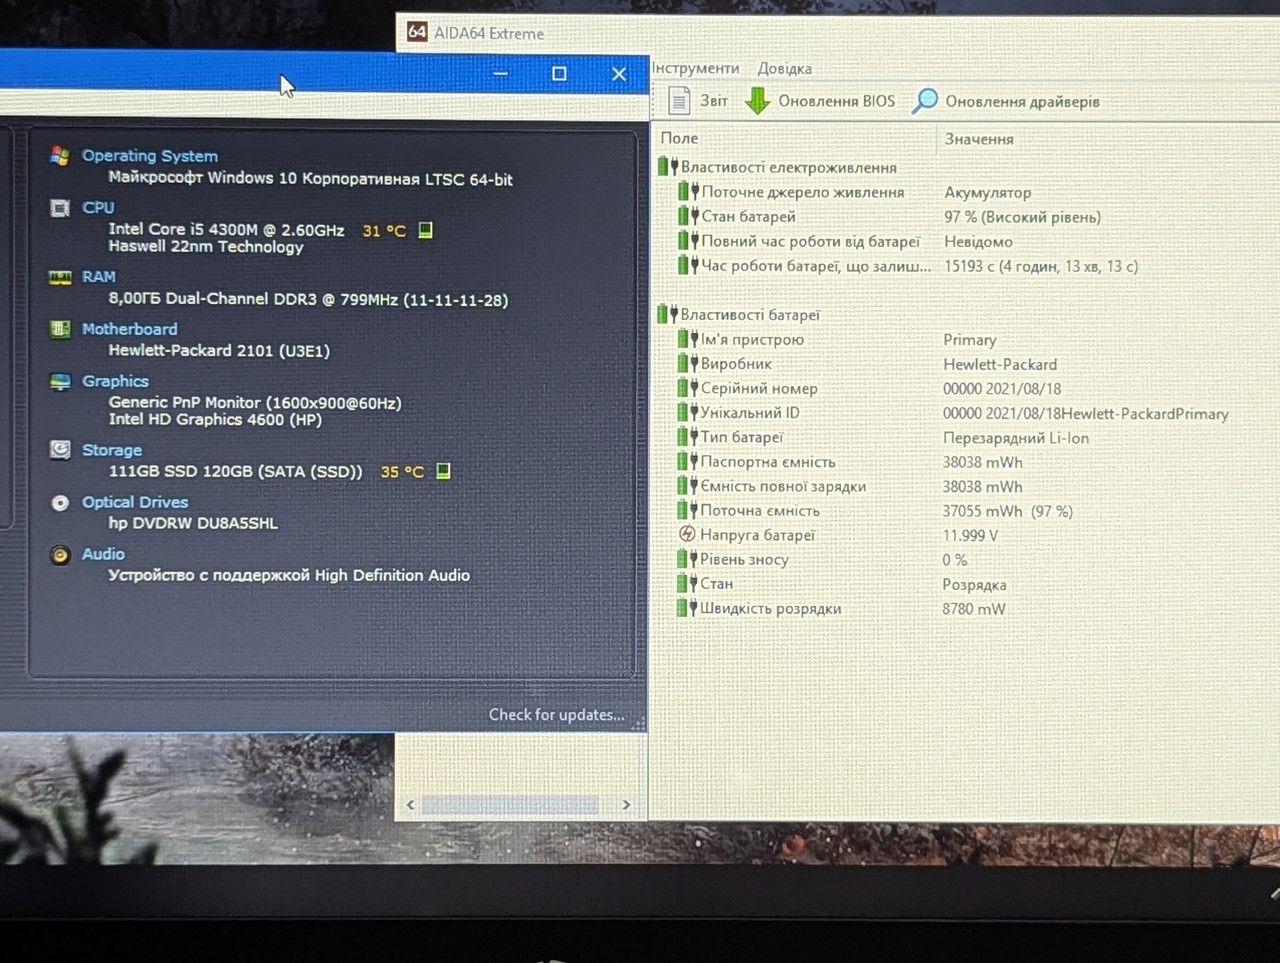Image resolution: width=1280 pixels, height=963 pixels.
Task: Click the CPU chip icon in Speccy
Action: coord(60,208)
